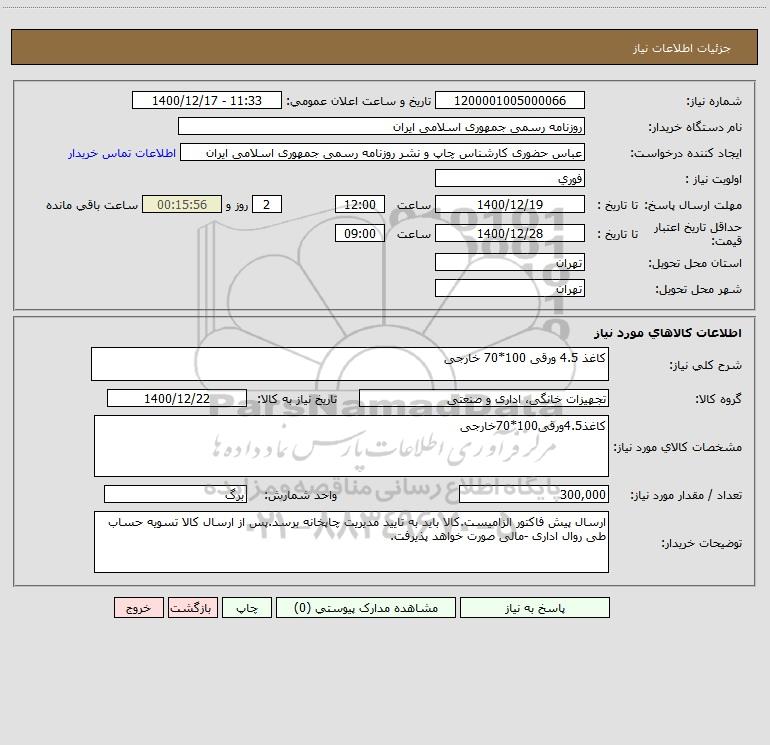The height and width of the screenshot is (745, 770).
Task: Click the label توضیحات خریدار
Action: (x=702, y=543)
